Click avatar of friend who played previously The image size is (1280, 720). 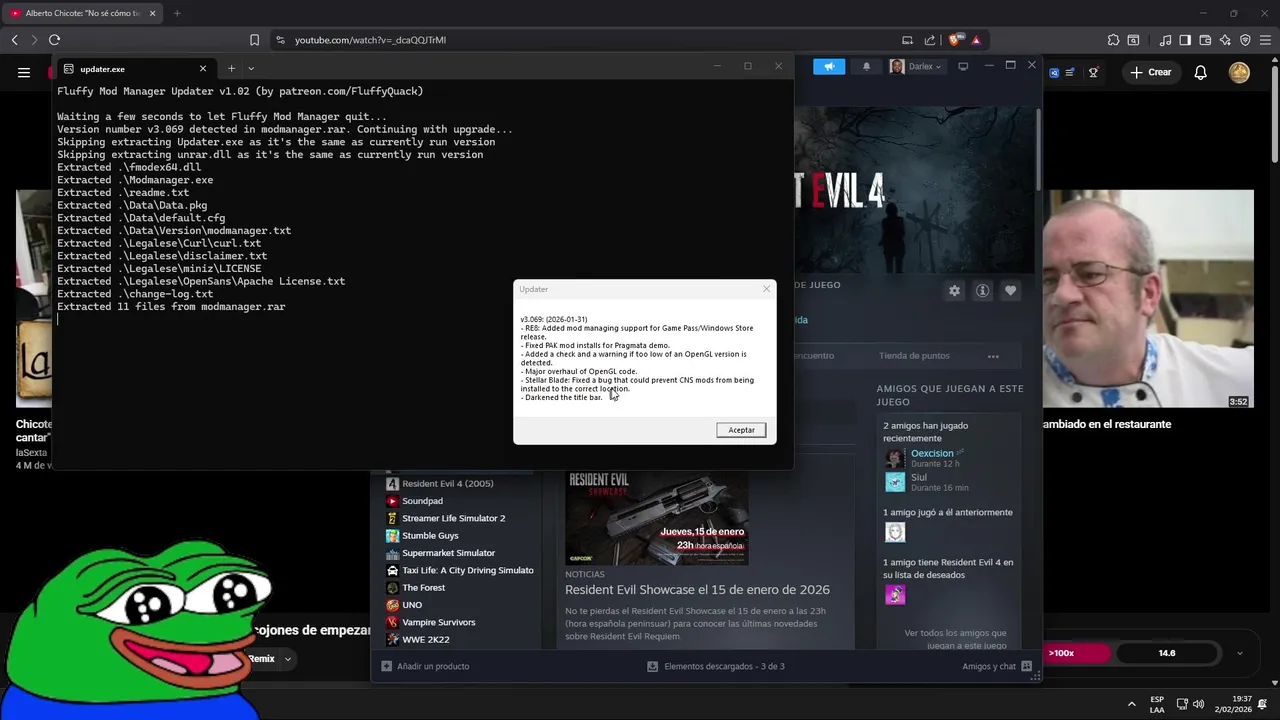coord(895,533)
